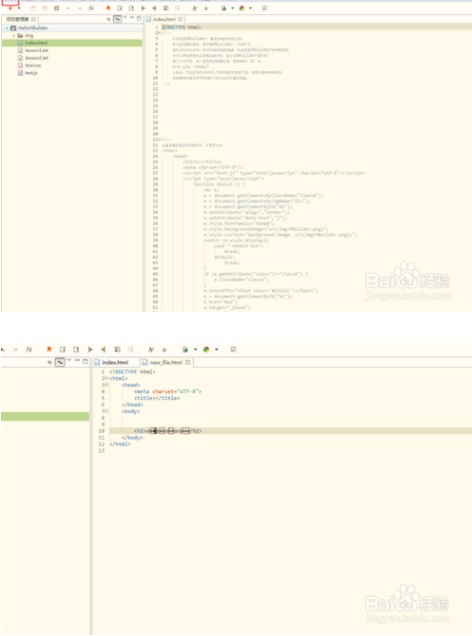Open dropdown arrow beside Chrome icon in lower toolbar
This screenshot has height=636, width=472.
point(217,349)
